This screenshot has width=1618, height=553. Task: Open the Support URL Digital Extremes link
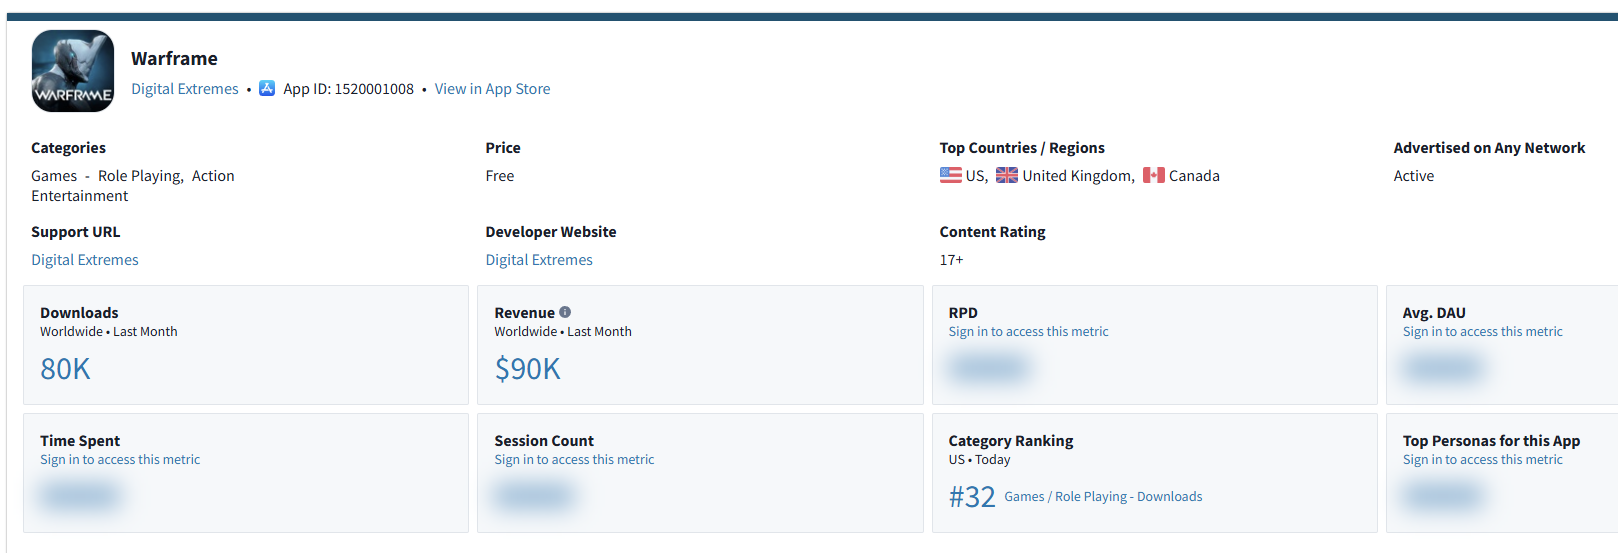point(85,260)
